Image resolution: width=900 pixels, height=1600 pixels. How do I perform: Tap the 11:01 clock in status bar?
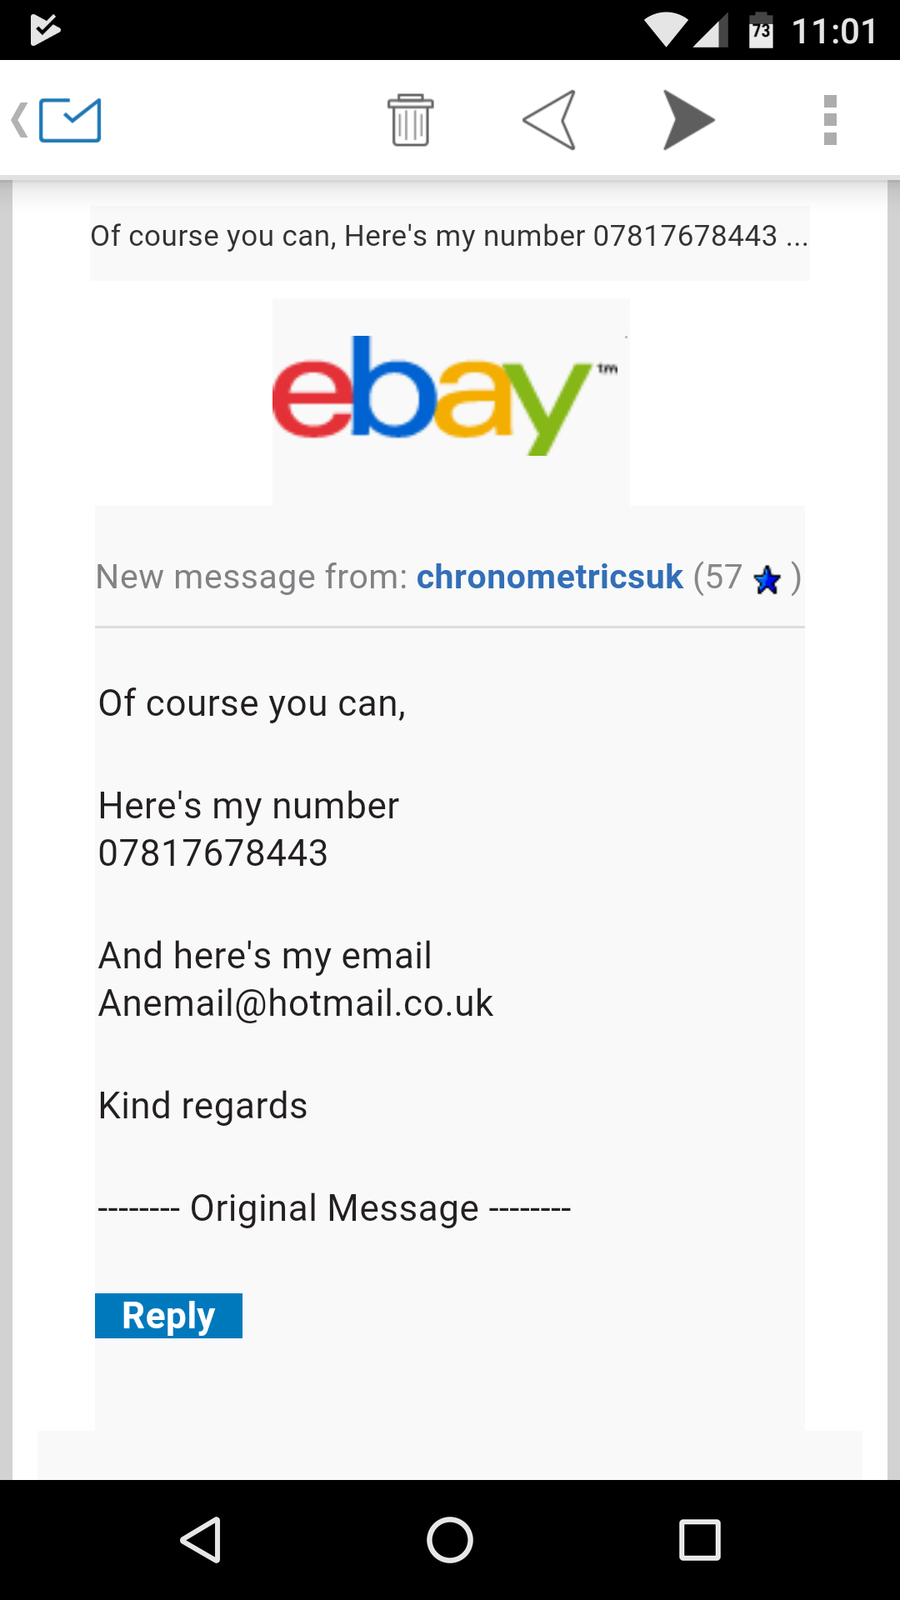(x=834, y=31)
